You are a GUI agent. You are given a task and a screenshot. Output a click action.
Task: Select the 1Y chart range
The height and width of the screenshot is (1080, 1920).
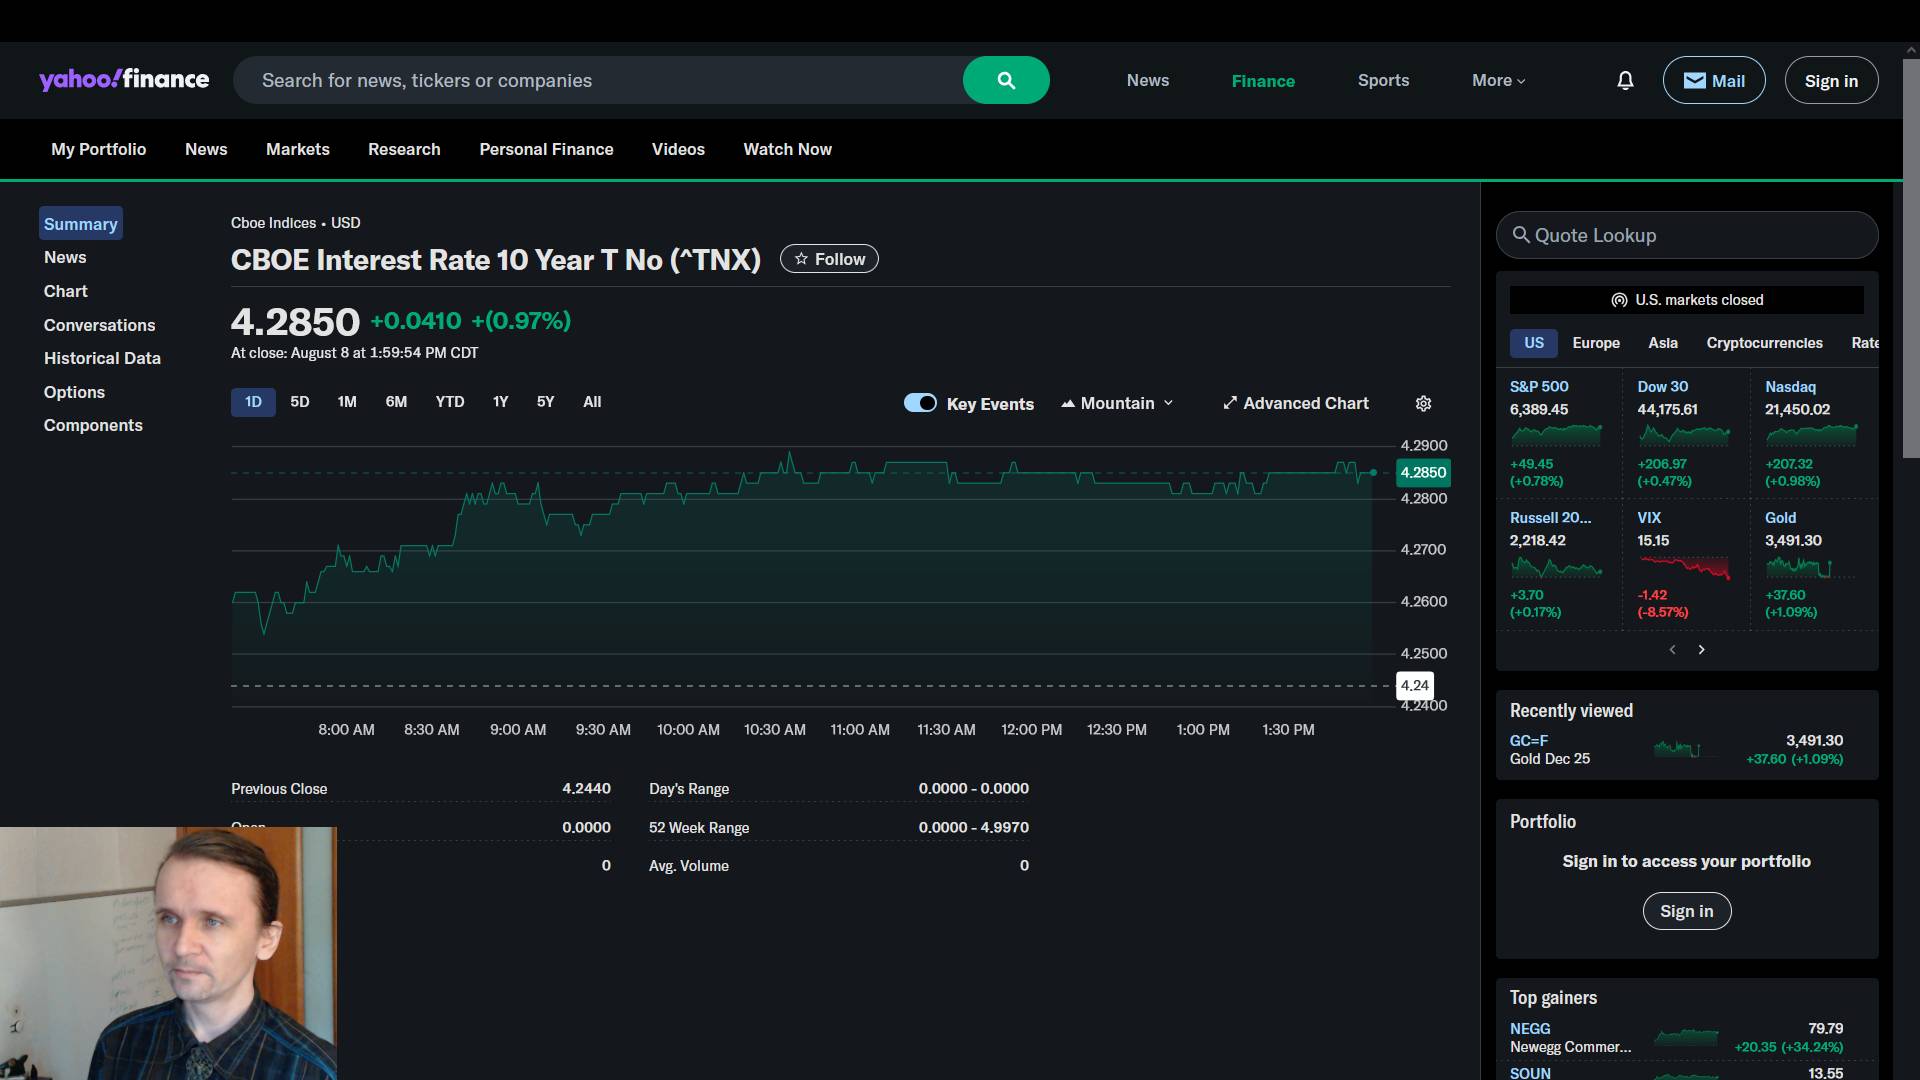click(x=500, y=402)
